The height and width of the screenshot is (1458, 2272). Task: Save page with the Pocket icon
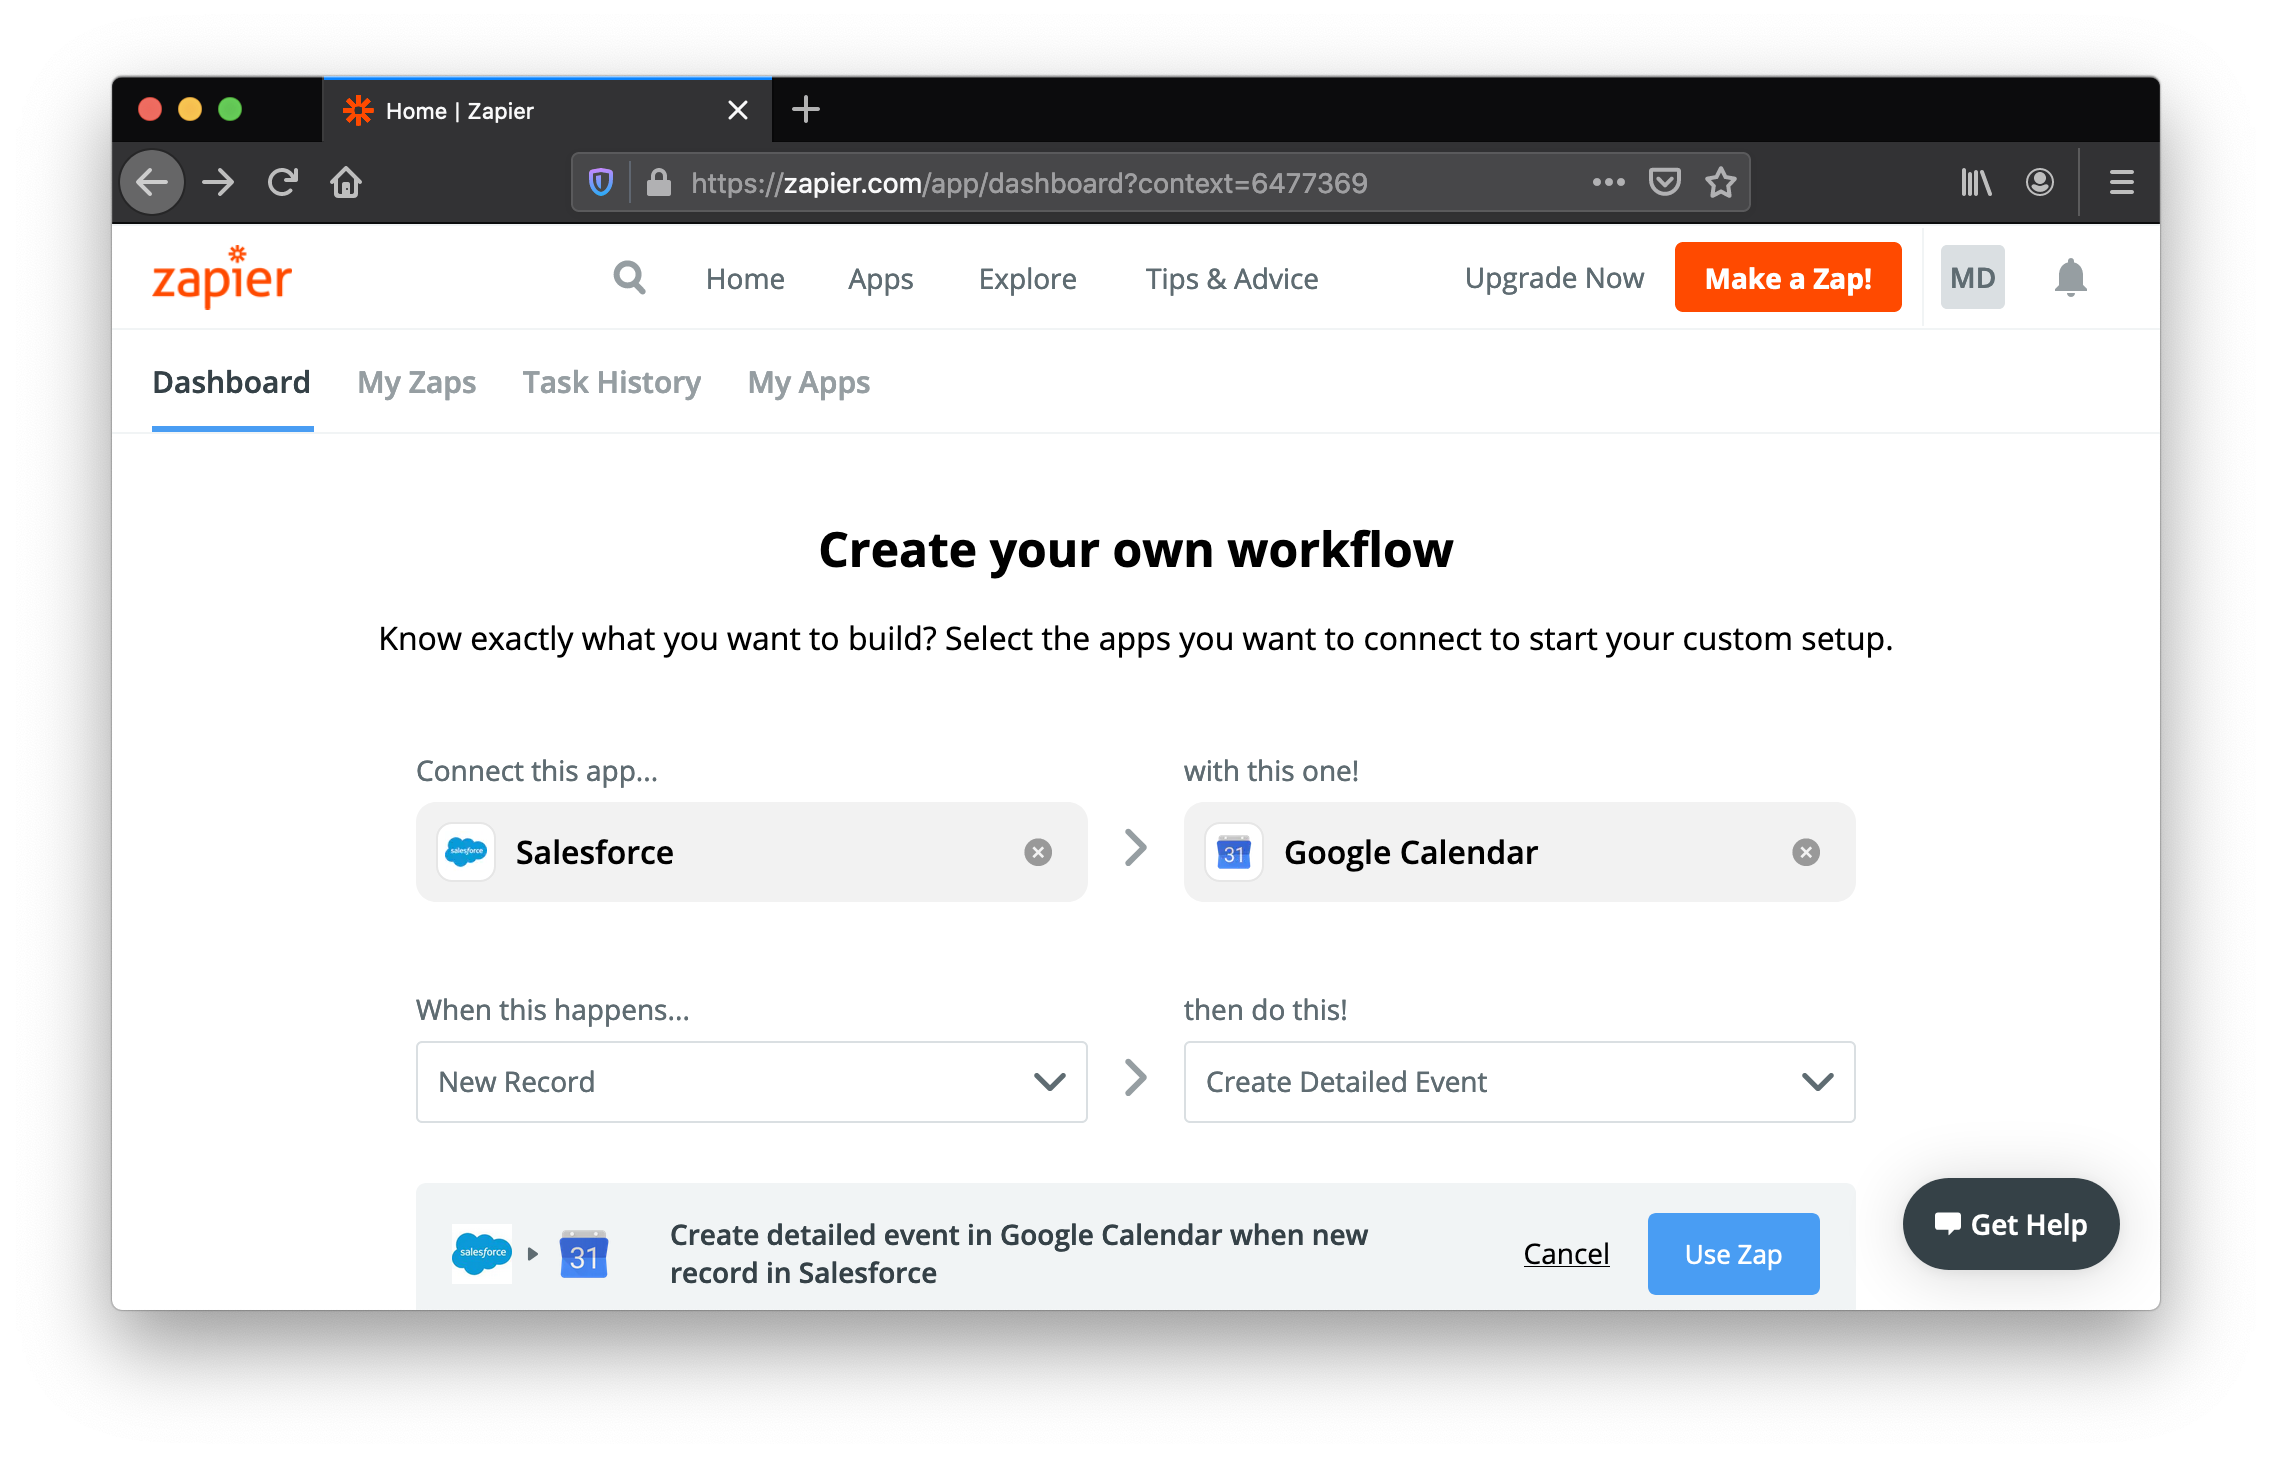[1664, 182]
